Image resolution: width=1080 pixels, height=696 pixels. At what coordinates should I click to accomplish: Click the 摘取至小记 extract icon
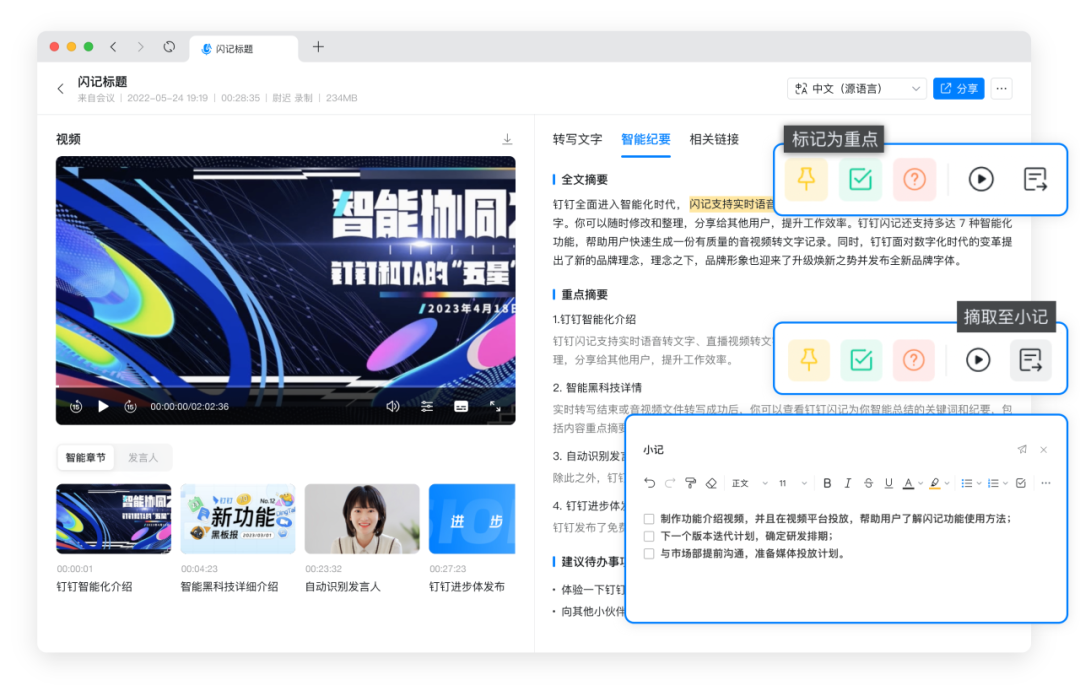[x=1030, y=360]
